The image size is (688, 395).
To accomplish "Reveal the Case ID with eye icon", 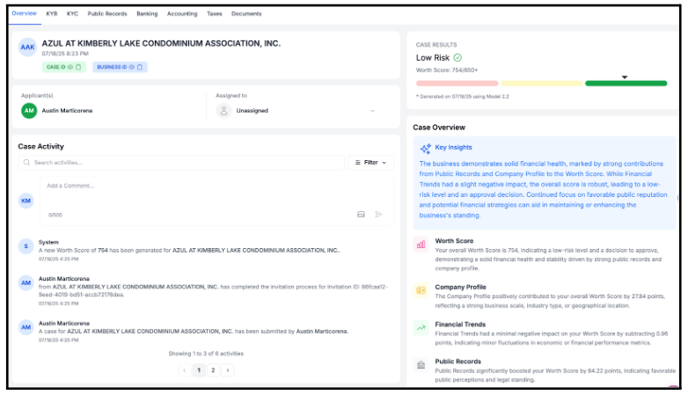I will (70, 67).
